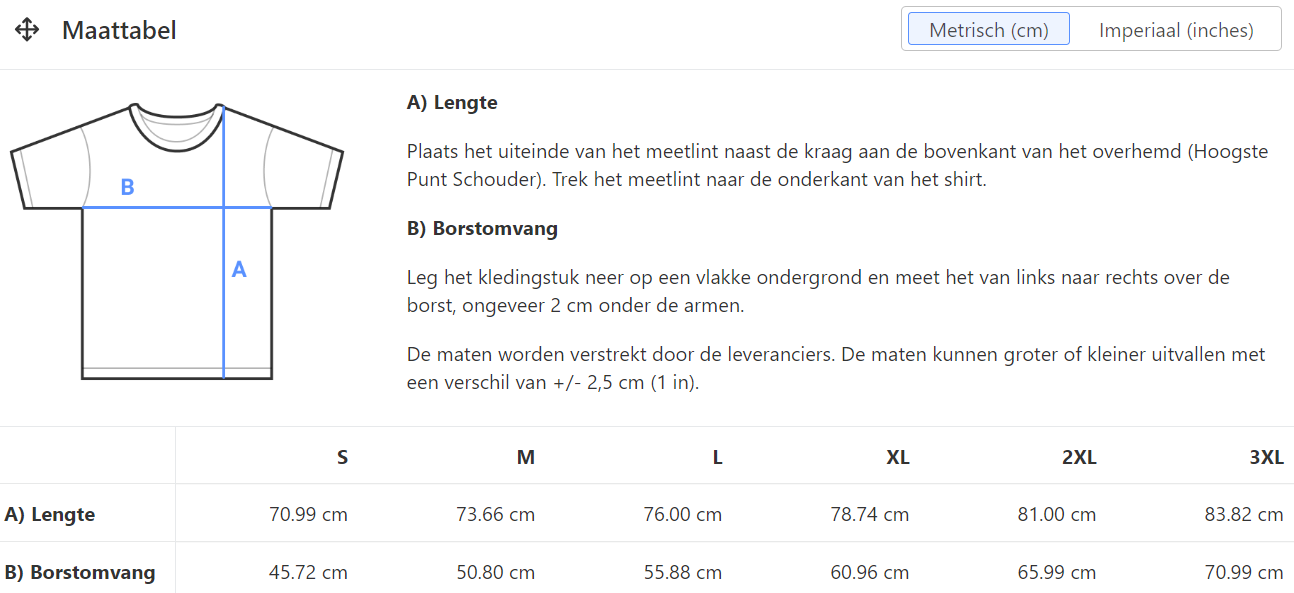
Task: Select the L size column header
Action: pos(717,457)
